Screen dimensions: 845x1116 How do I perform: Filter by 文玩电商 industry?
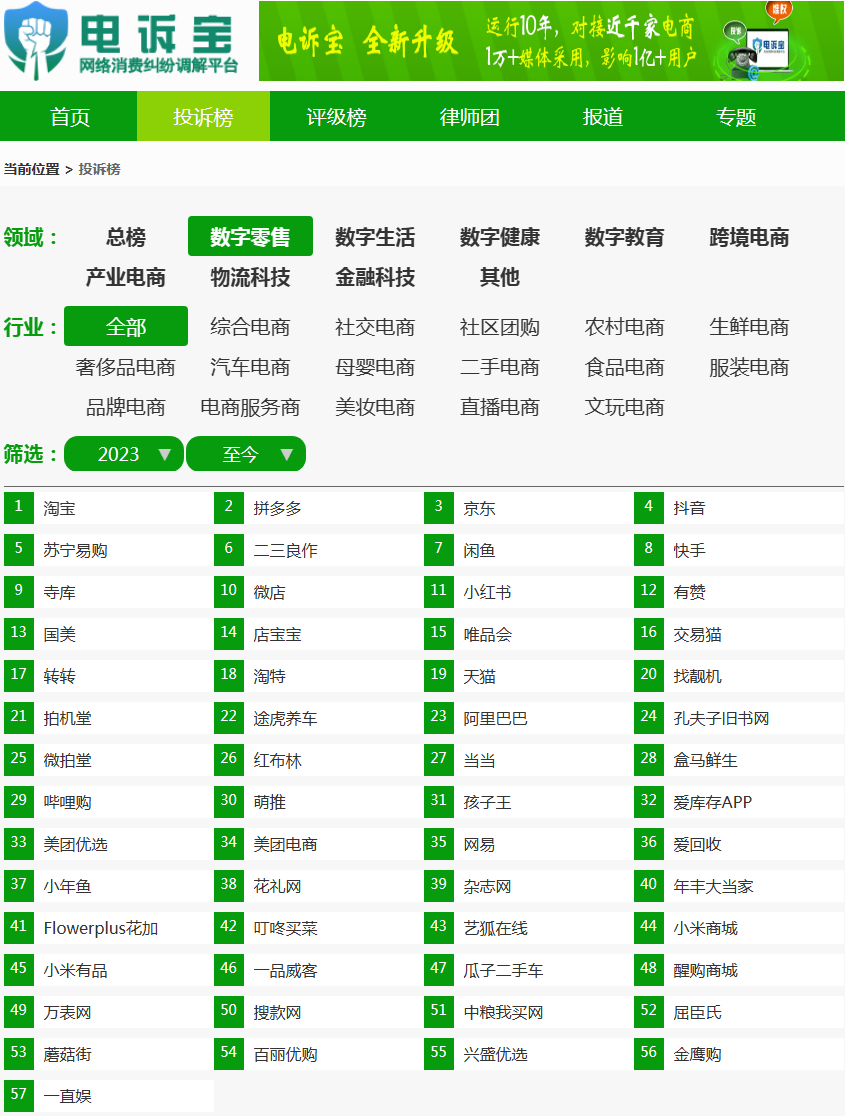[624, 407]
